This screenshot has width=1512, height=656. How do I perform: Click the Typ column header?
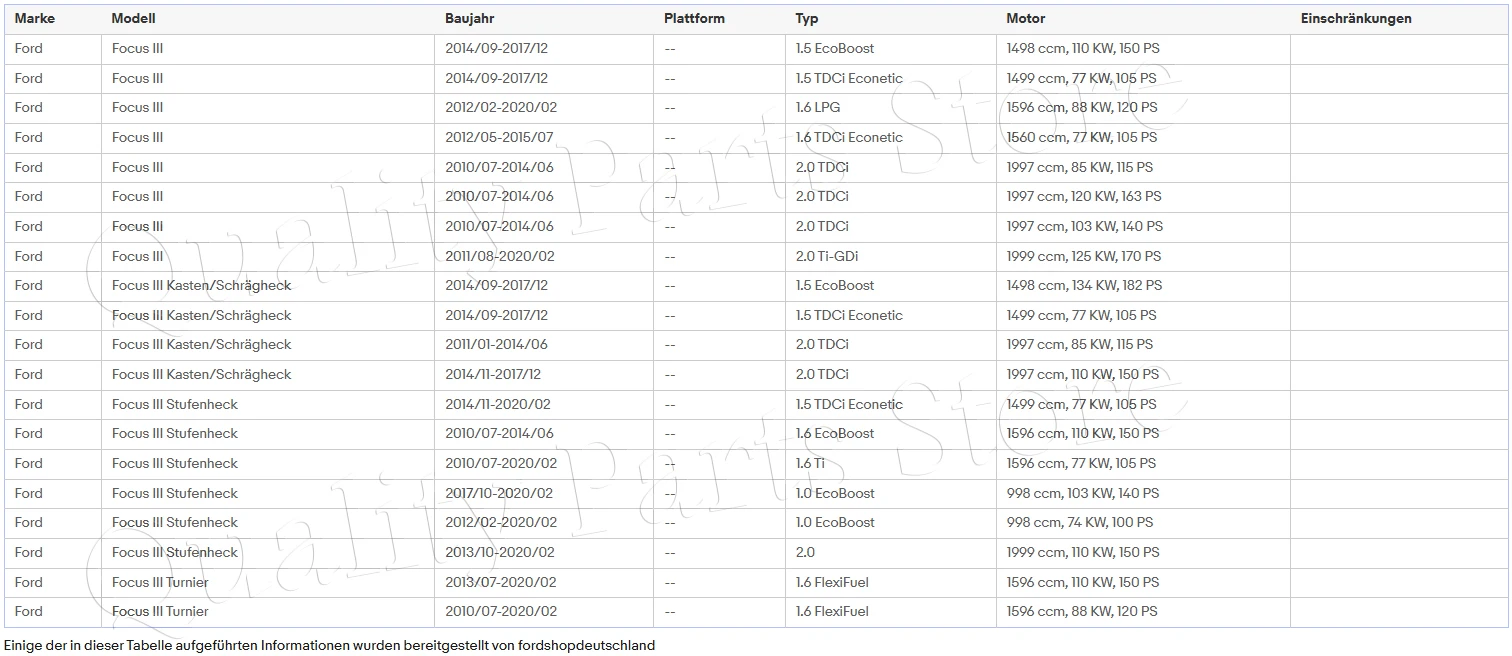point(807,18)
